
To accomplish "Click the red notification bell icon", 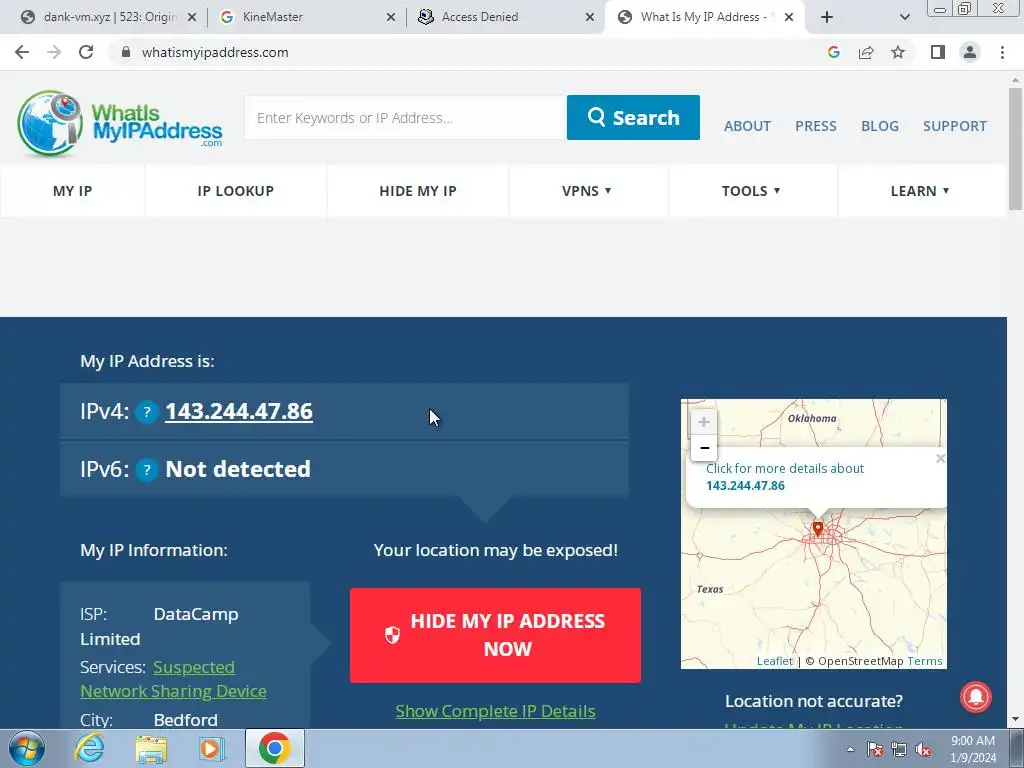I will [x=976, y=697].
